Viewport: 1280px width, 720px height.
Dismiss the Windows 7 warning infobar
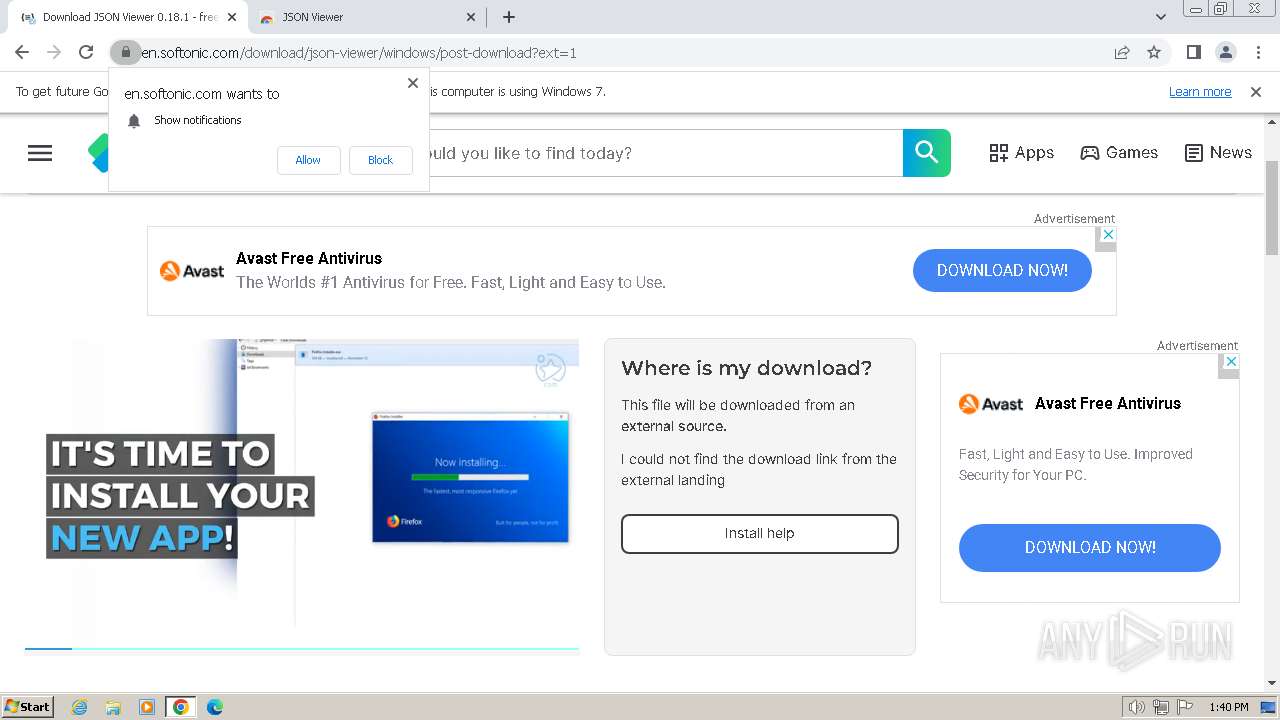[x=1256, y=92]
